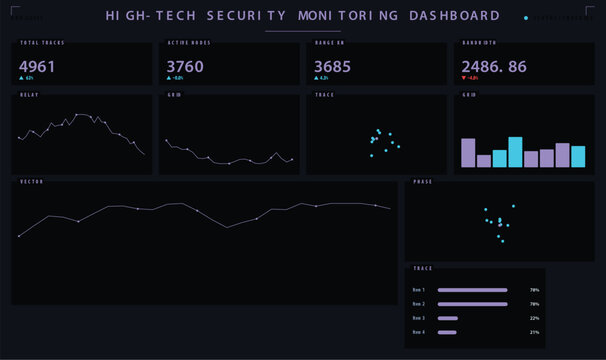Click the Row 1 progress bar
The width and height of the screenshot is (606, 360).
472,290
